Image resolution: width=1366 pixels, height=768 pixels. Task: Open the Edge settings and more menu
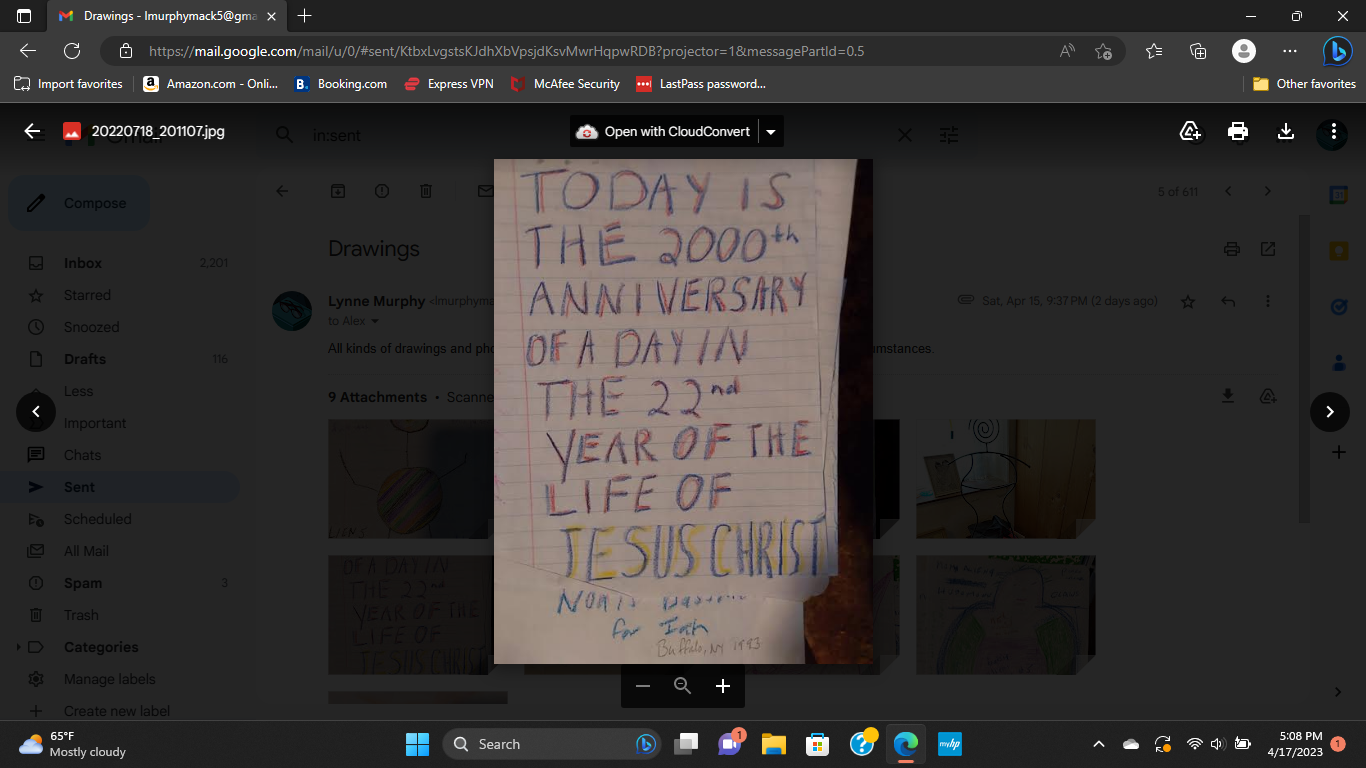coord(1289,51)
